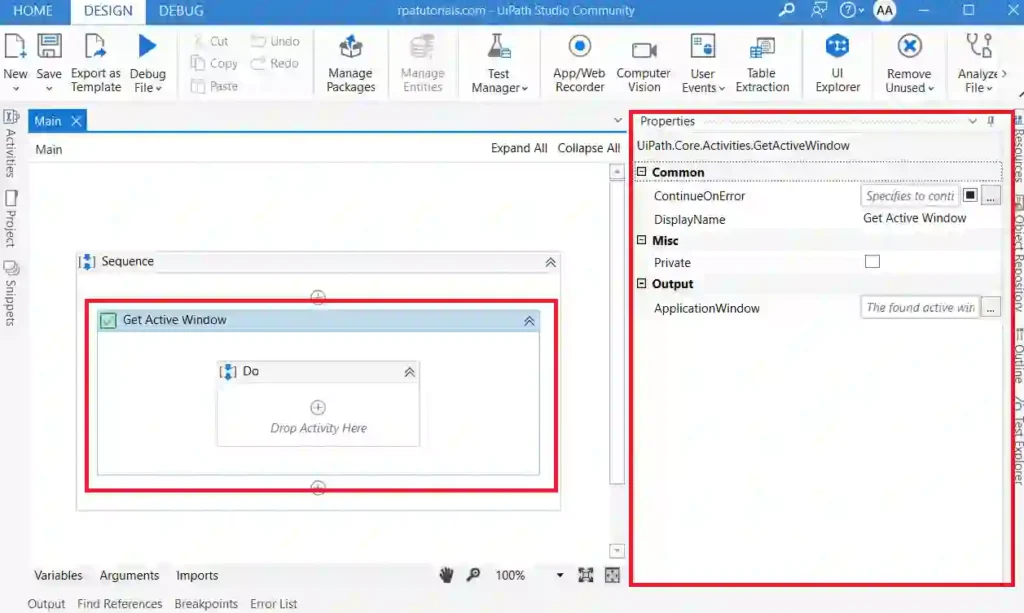Click Expand All
This screenshot has width=1024, height=613.
coord(519,148)
